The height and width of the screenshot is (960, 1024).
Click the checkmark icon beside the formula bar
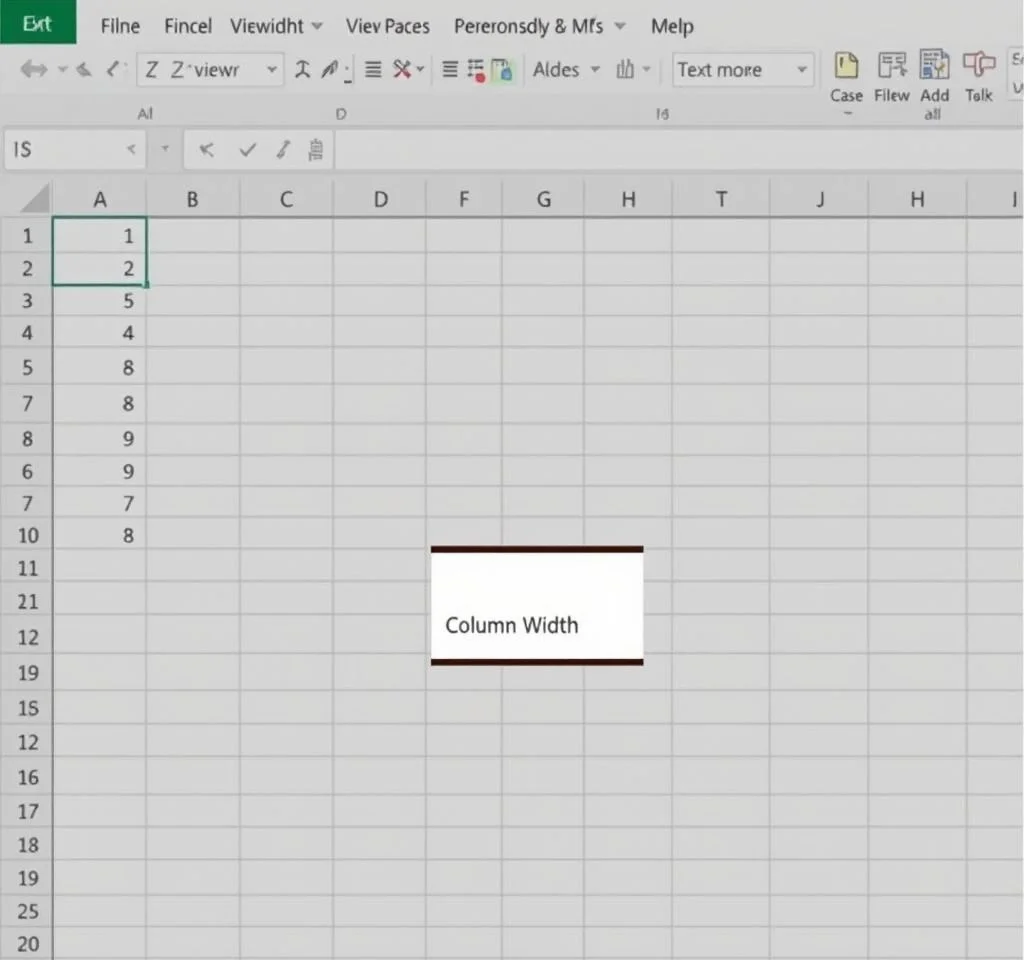[x=247, y=150]
